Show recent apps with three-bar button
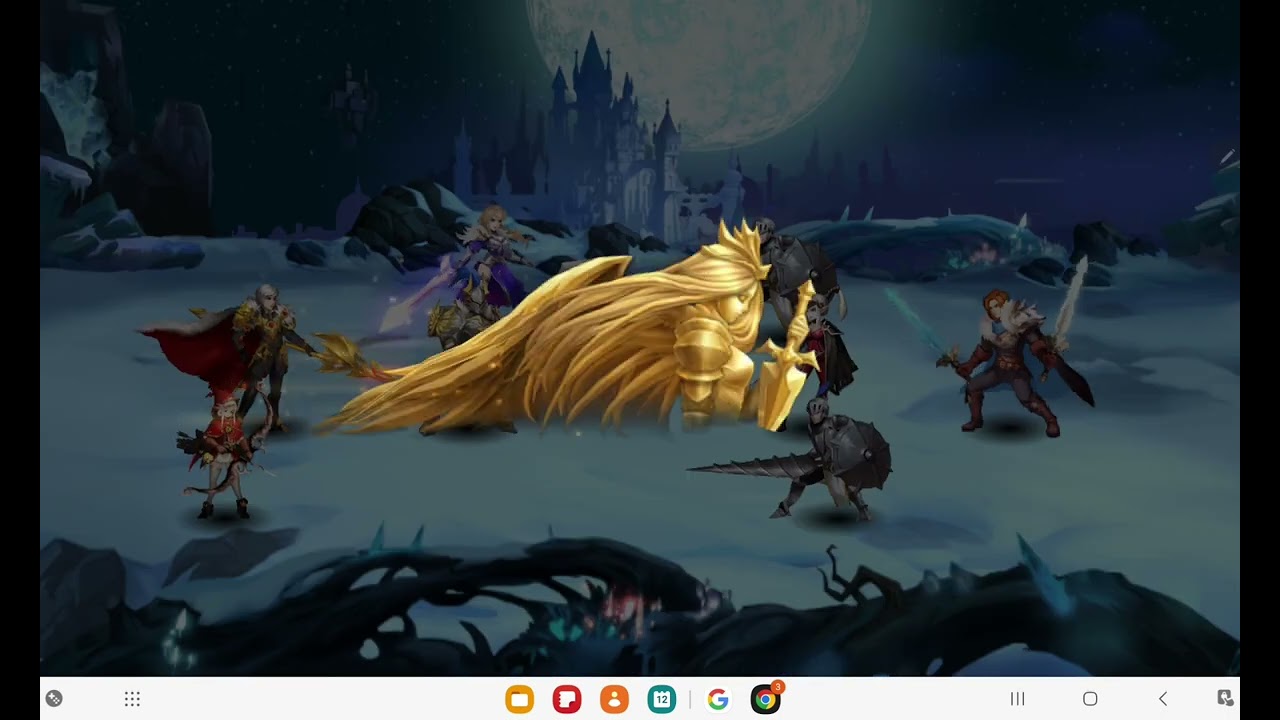The height and width of the screenshot is (720, 1280). click(1018, 699)
